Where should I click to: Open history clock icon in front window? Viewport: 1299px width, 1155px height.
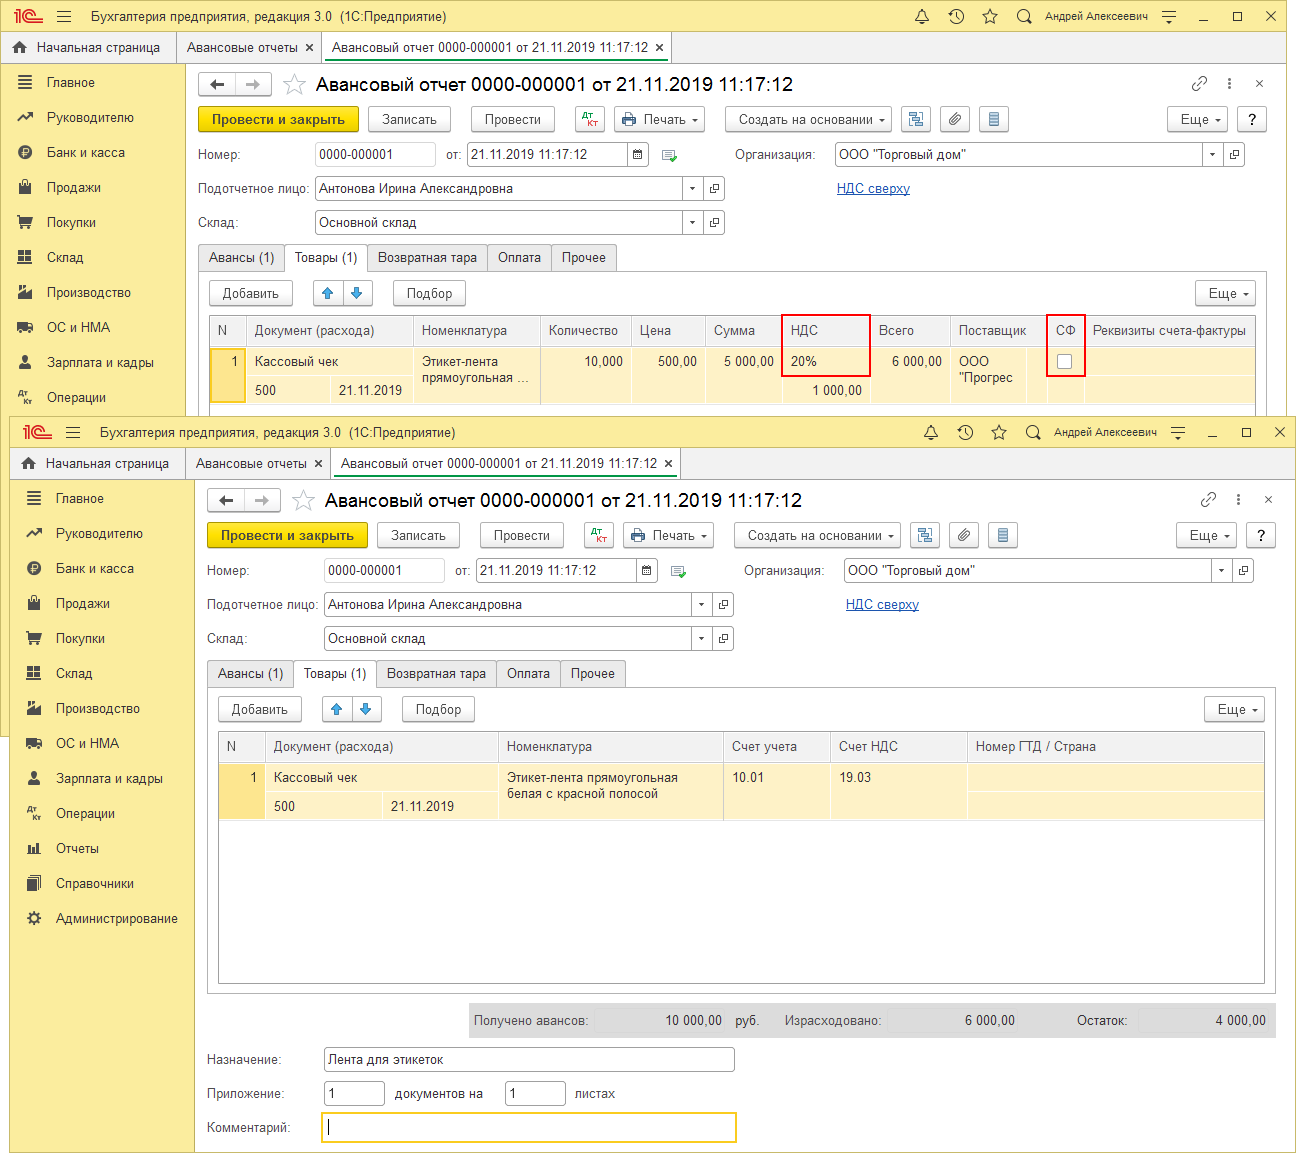[x=965, y=432]
